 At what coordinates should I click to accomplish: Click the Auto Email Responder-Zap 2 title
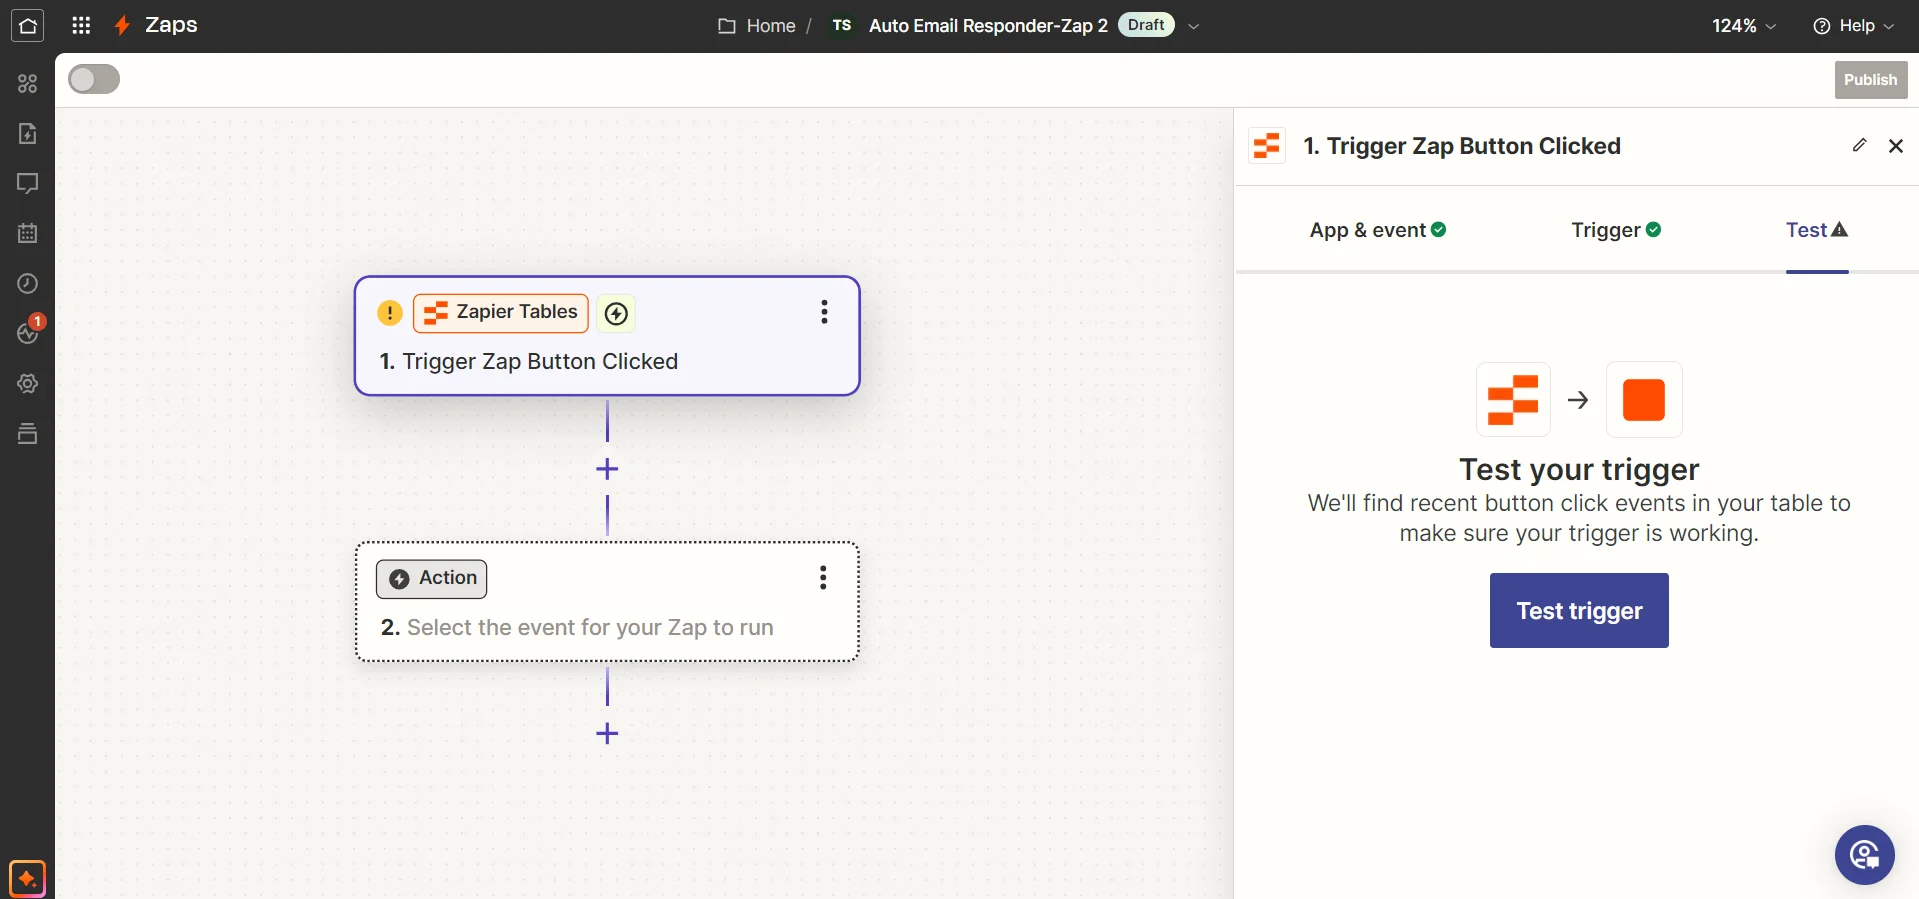click(x=988, y=26)
